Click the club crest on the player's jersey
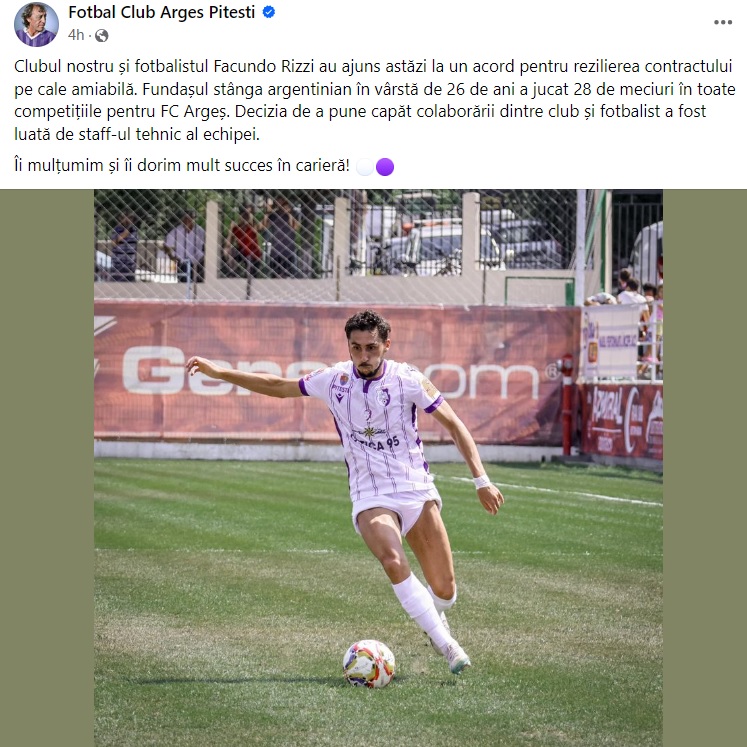Viewport: 747px width, 747px height. pyautogui.click(x=384, y=396)
